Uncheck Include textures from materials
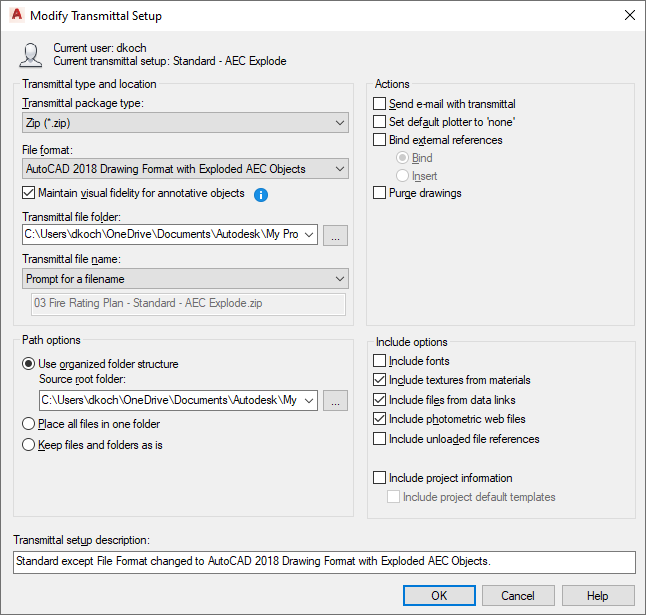The width and height of the screenshot is (646, 615). pos(379,380)
